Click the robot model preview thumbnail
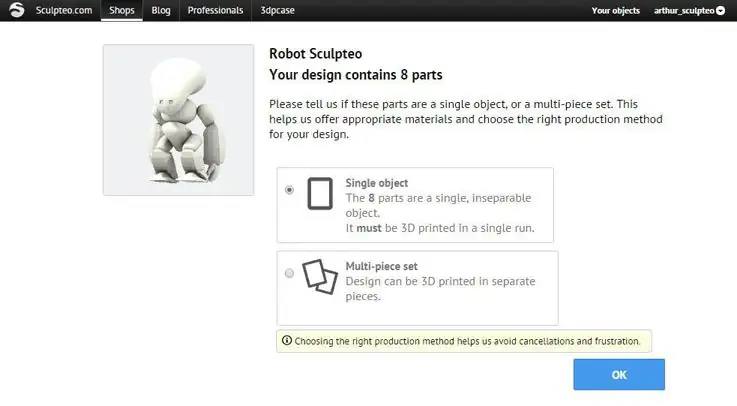 179,120
